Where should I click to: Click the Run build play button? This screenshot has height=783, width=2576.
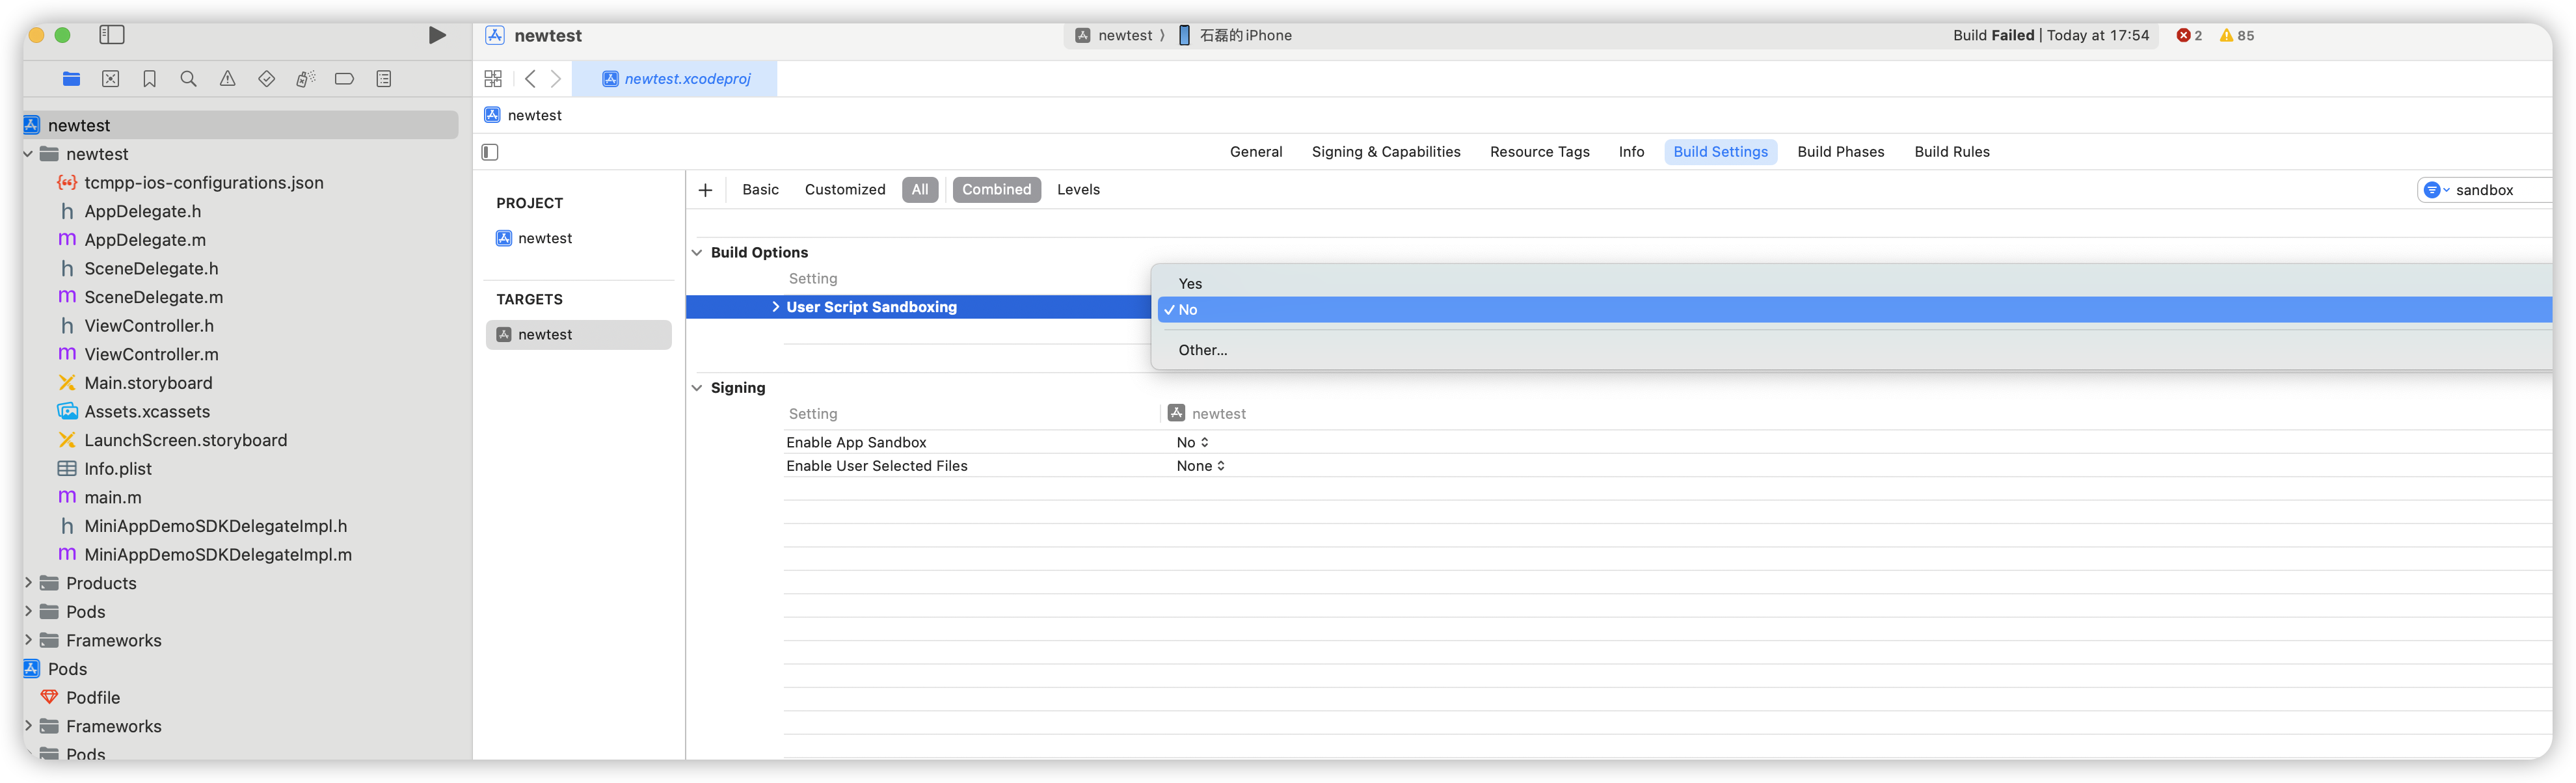coord(437,36)
